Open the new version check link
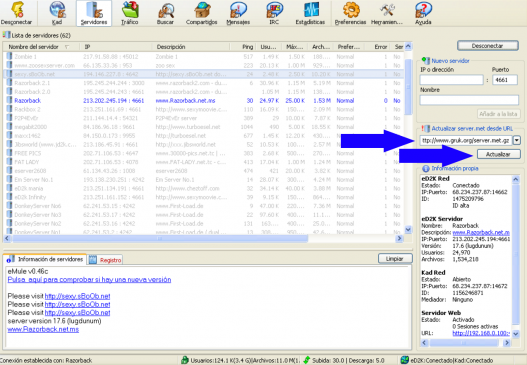 tap(89, 280)
